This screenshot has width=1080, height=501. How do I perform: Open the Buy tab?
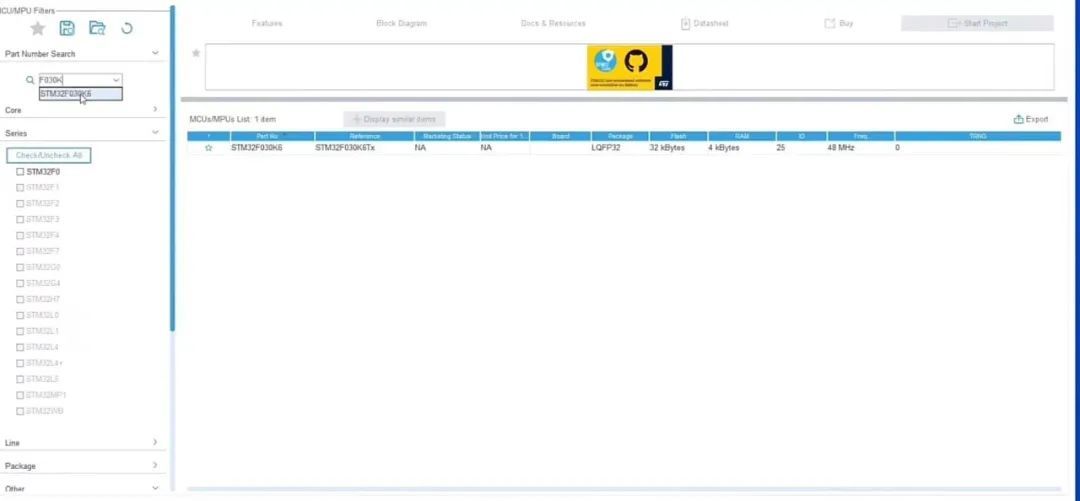(839, 23)
